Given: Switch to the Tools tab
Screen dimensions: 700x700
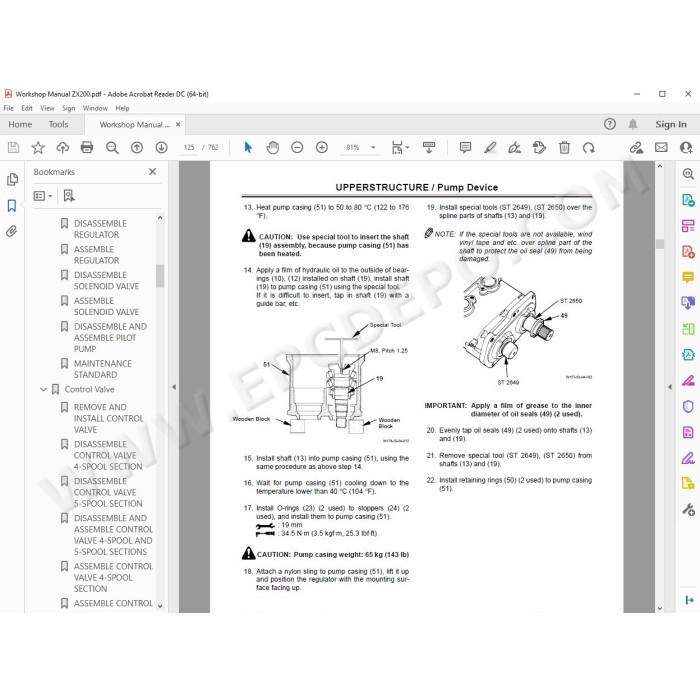Looking at the screenshot, I should click(58, 125).
